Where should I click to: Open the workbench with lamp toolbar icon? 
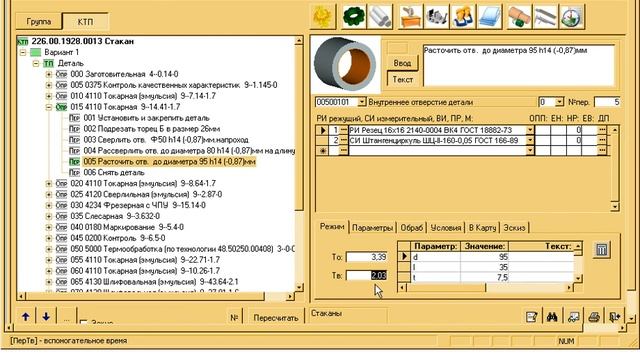(411, 17)
